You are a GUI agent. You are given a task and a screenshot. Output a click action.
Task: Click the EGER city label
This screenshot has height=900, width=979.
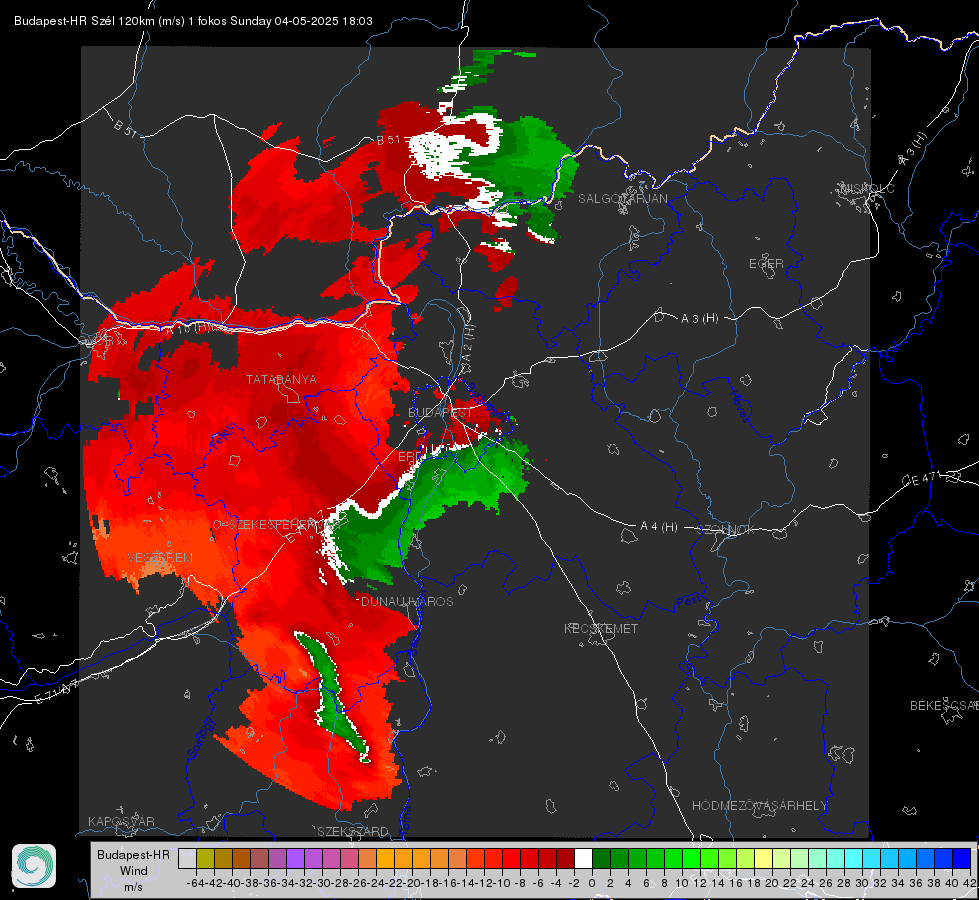coord(766,264)
